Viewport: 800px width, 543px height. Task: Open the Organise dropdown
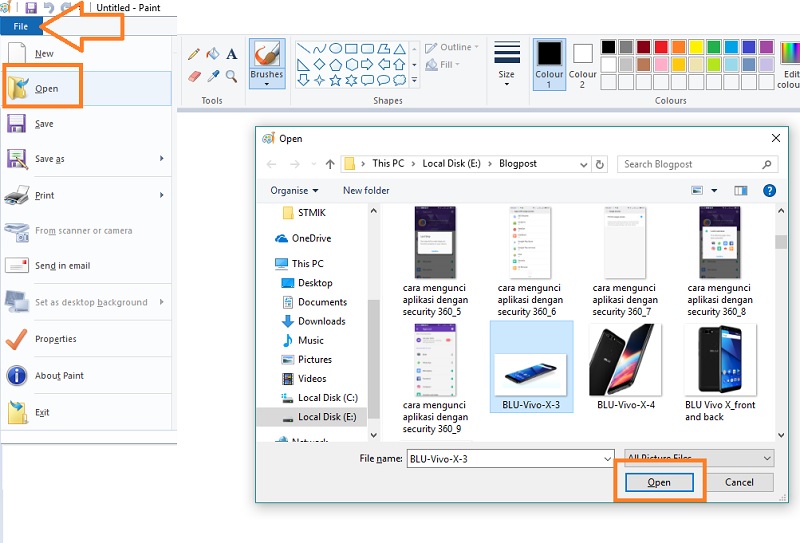coord(294,191)
